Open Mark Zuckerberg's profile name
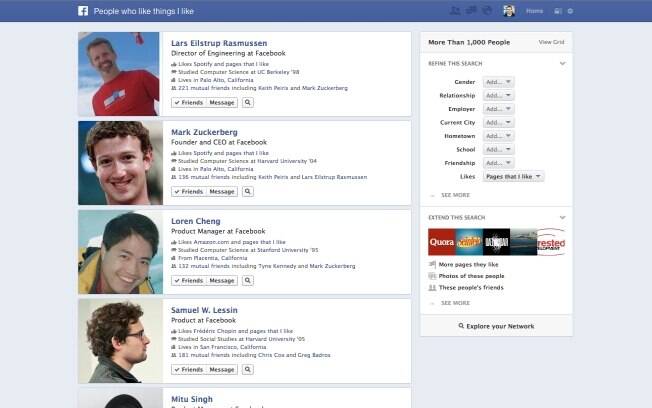Screen dimensions: 652x408 coord(204,132)
